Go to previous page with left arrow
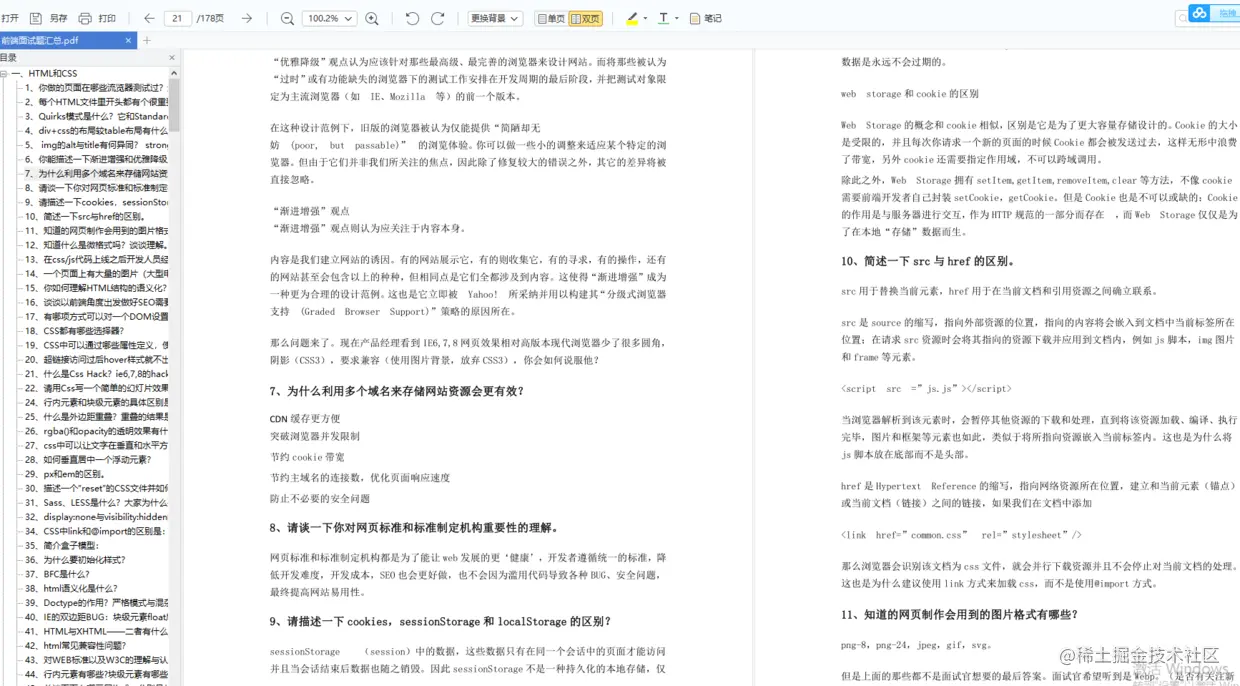The height and width of the screenshot is (686, 1240). click(149, 18)
